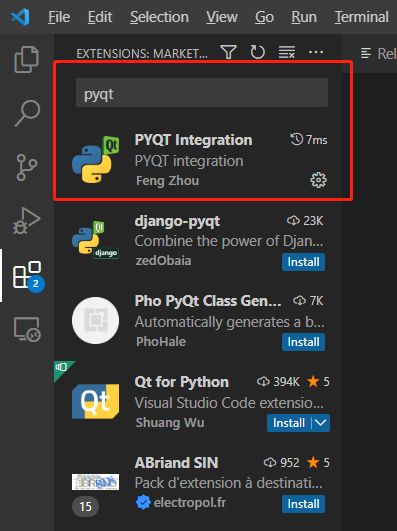Select the Extensions view icon with badge
Image resolution: width=397 pixels, height=531 pixels.
coord(28,275)
